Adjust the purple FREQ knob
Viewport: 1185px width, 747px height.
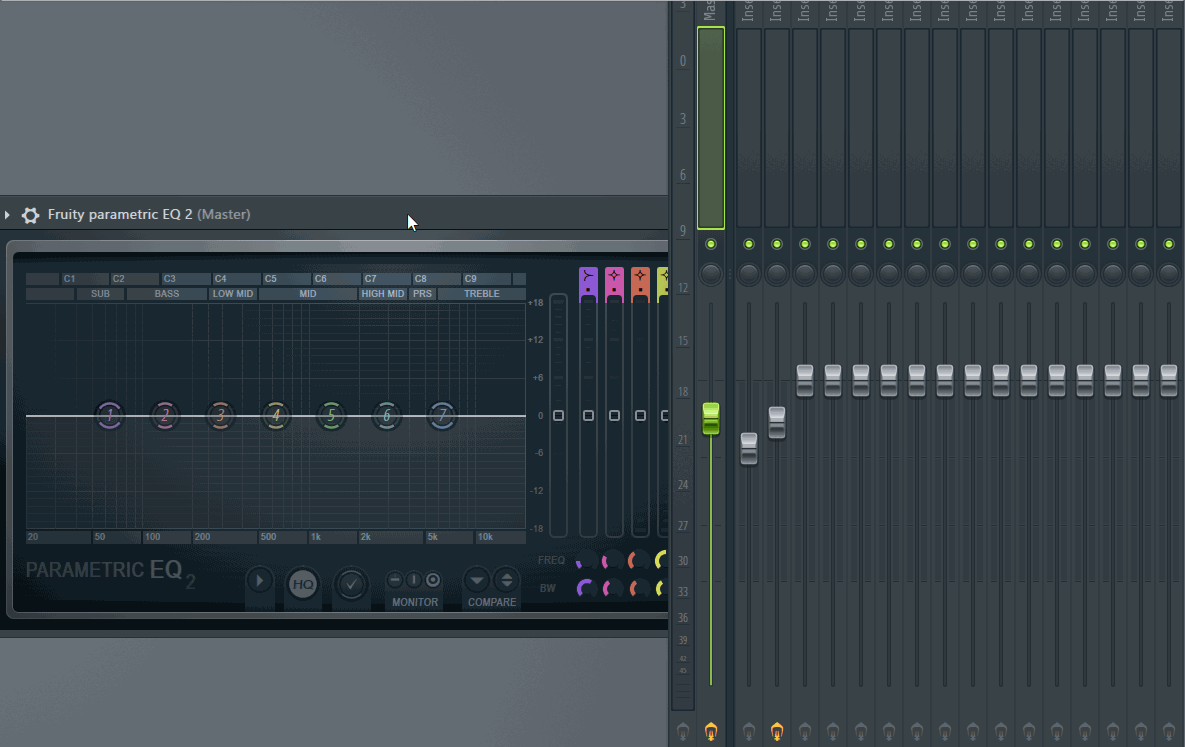pos(586,561)
